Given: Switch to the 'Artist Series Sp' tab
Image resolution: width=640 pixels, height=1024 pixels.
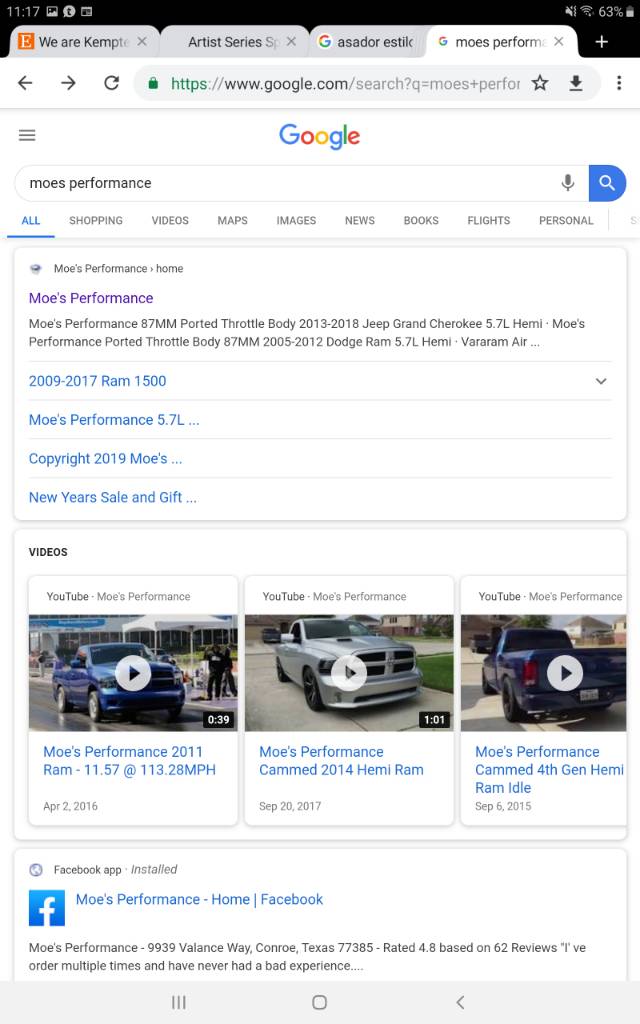Looking at the screenshot, I should pos(235,42).
